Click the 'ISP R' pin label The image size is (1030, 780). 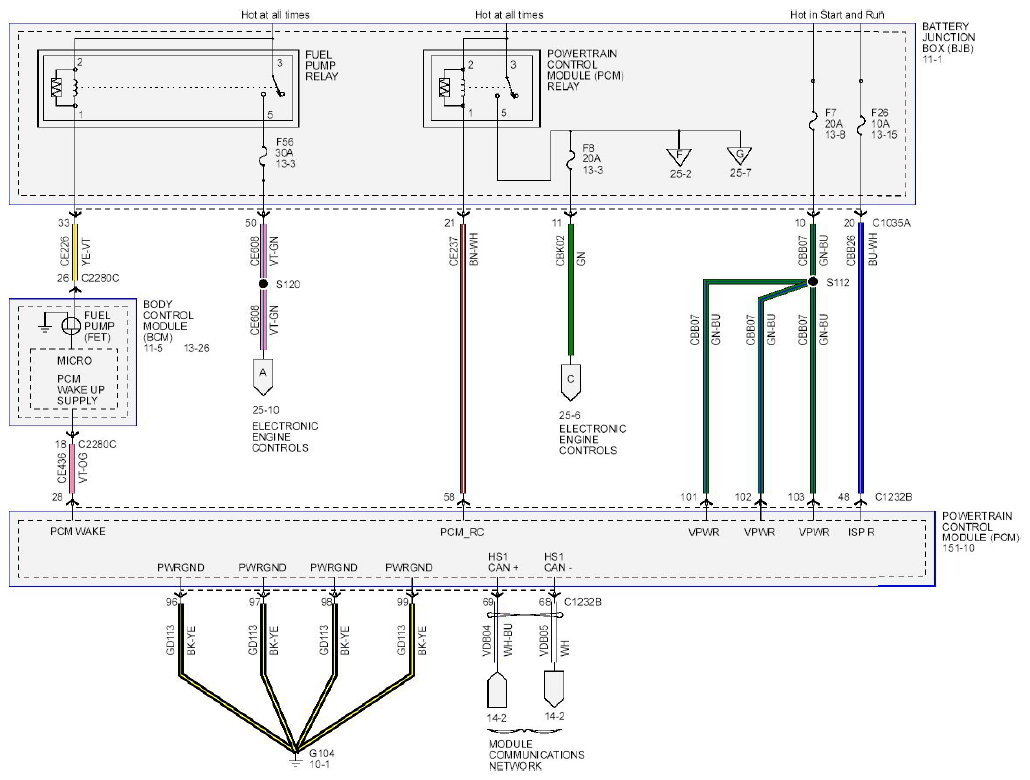tap(861, 532)
